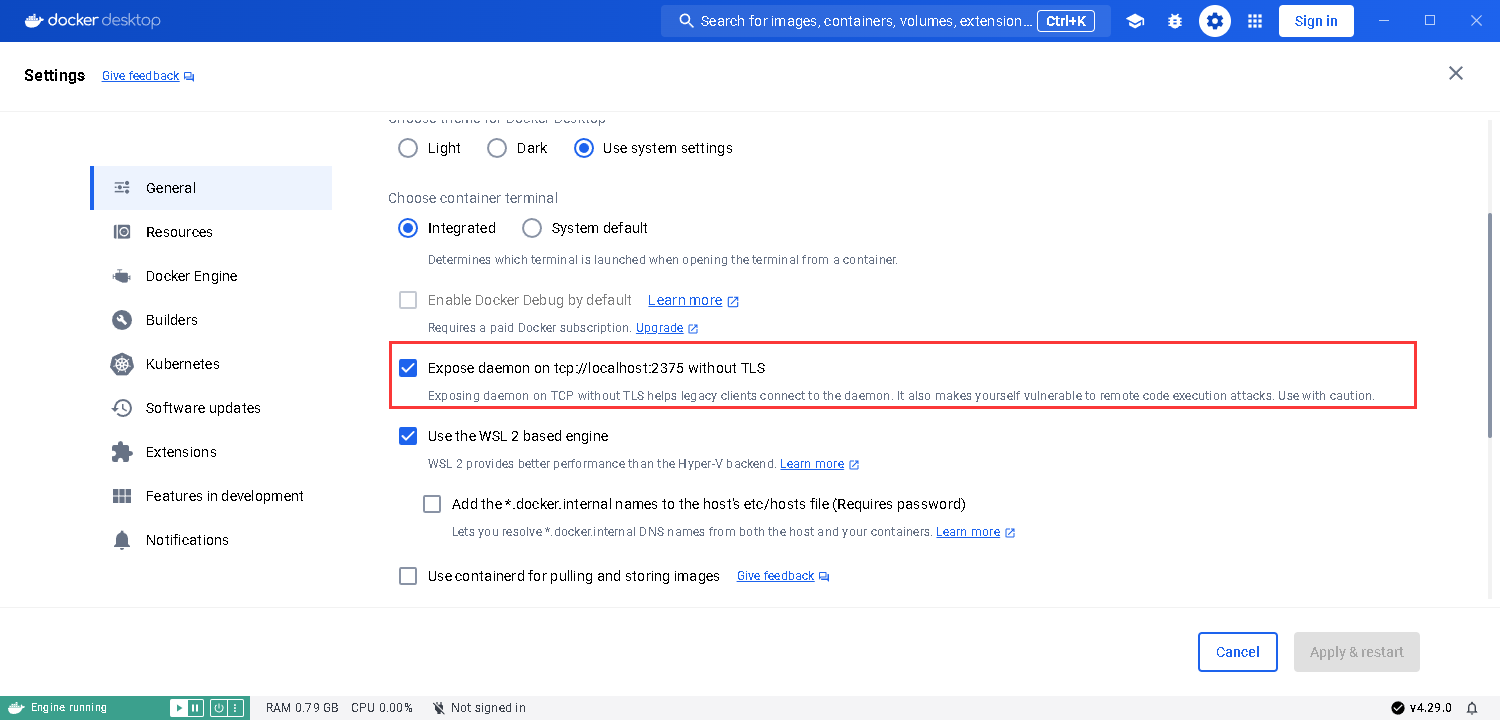Screen dimensions: 1500x720
Task: Open the apps grid icon in header
Action: (1255, 21)
